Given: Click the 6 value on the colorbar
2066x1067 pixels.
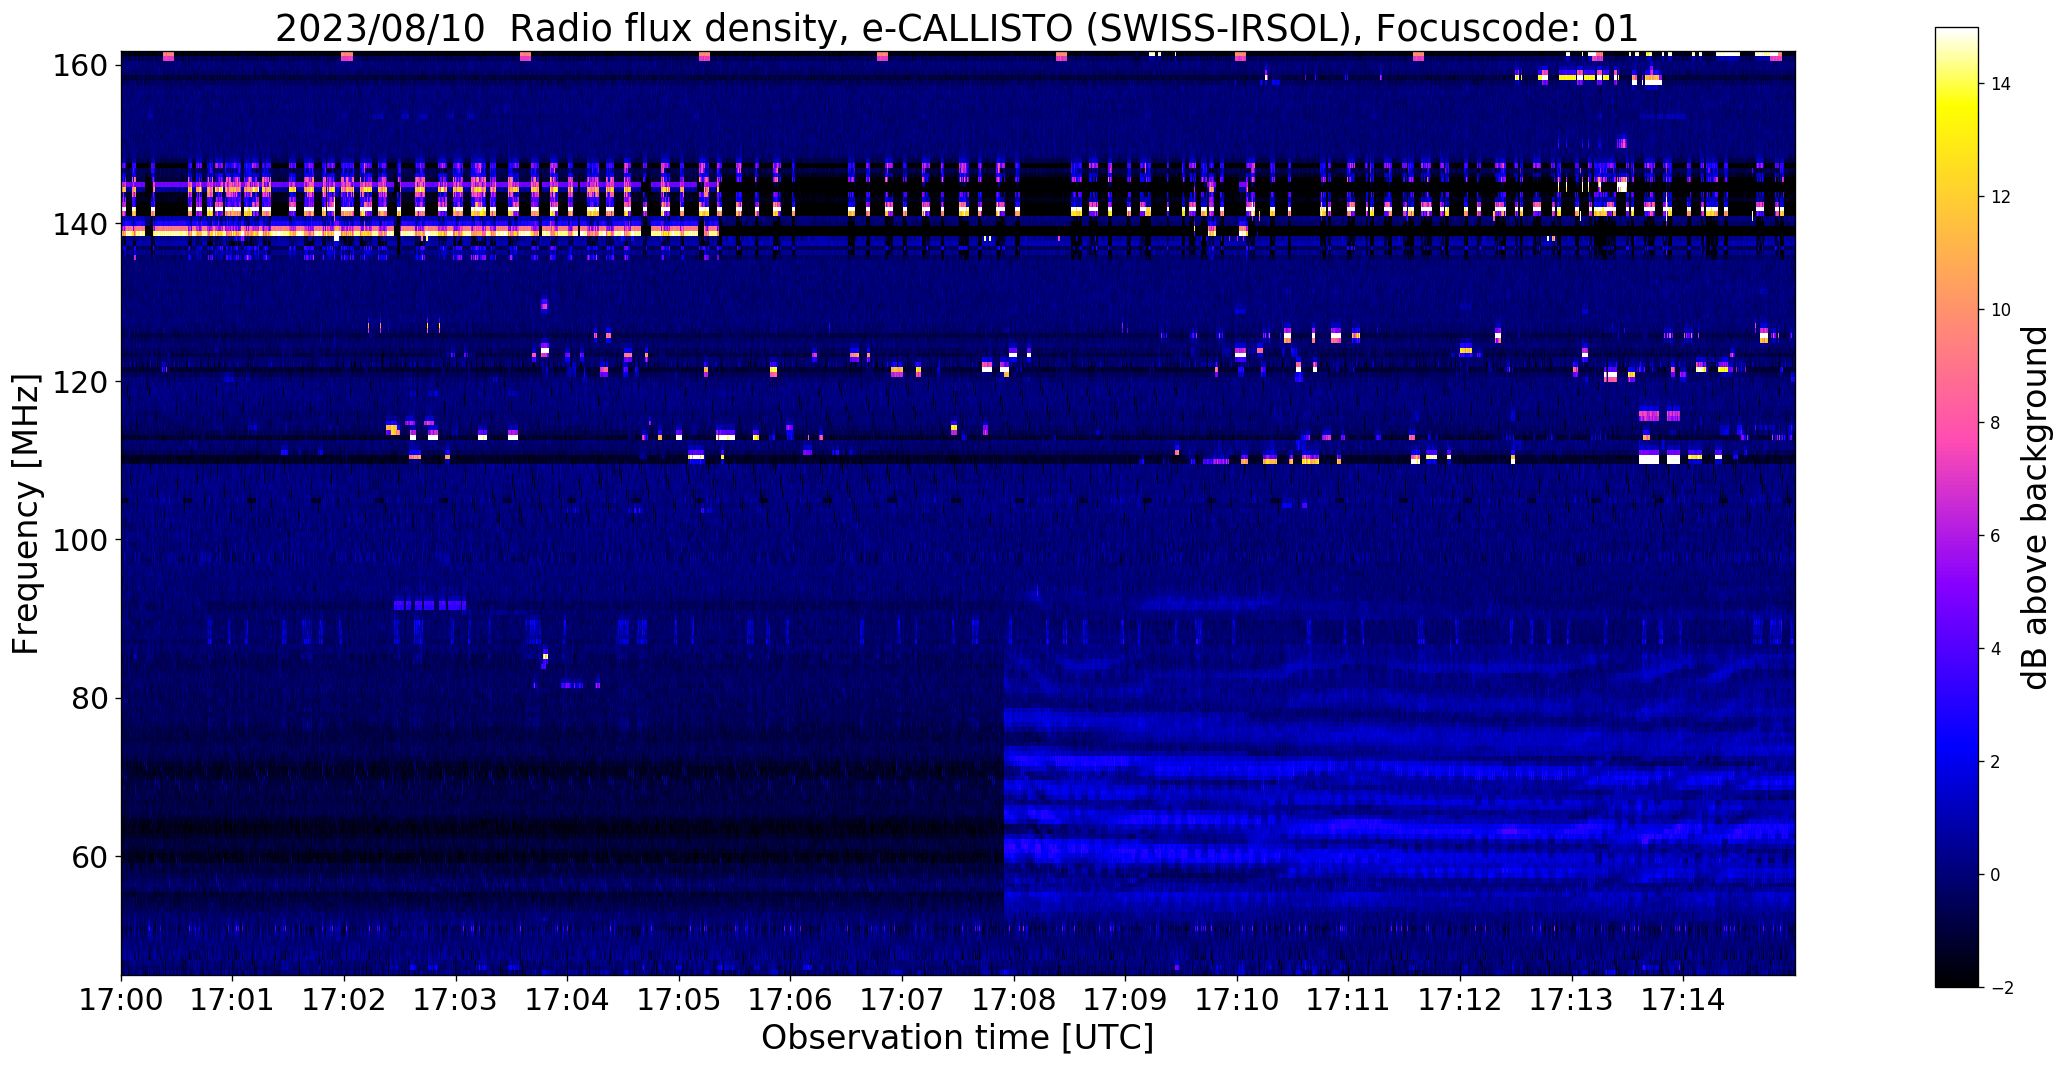Looking at the screenshot, I should [x=1995, y=536].
